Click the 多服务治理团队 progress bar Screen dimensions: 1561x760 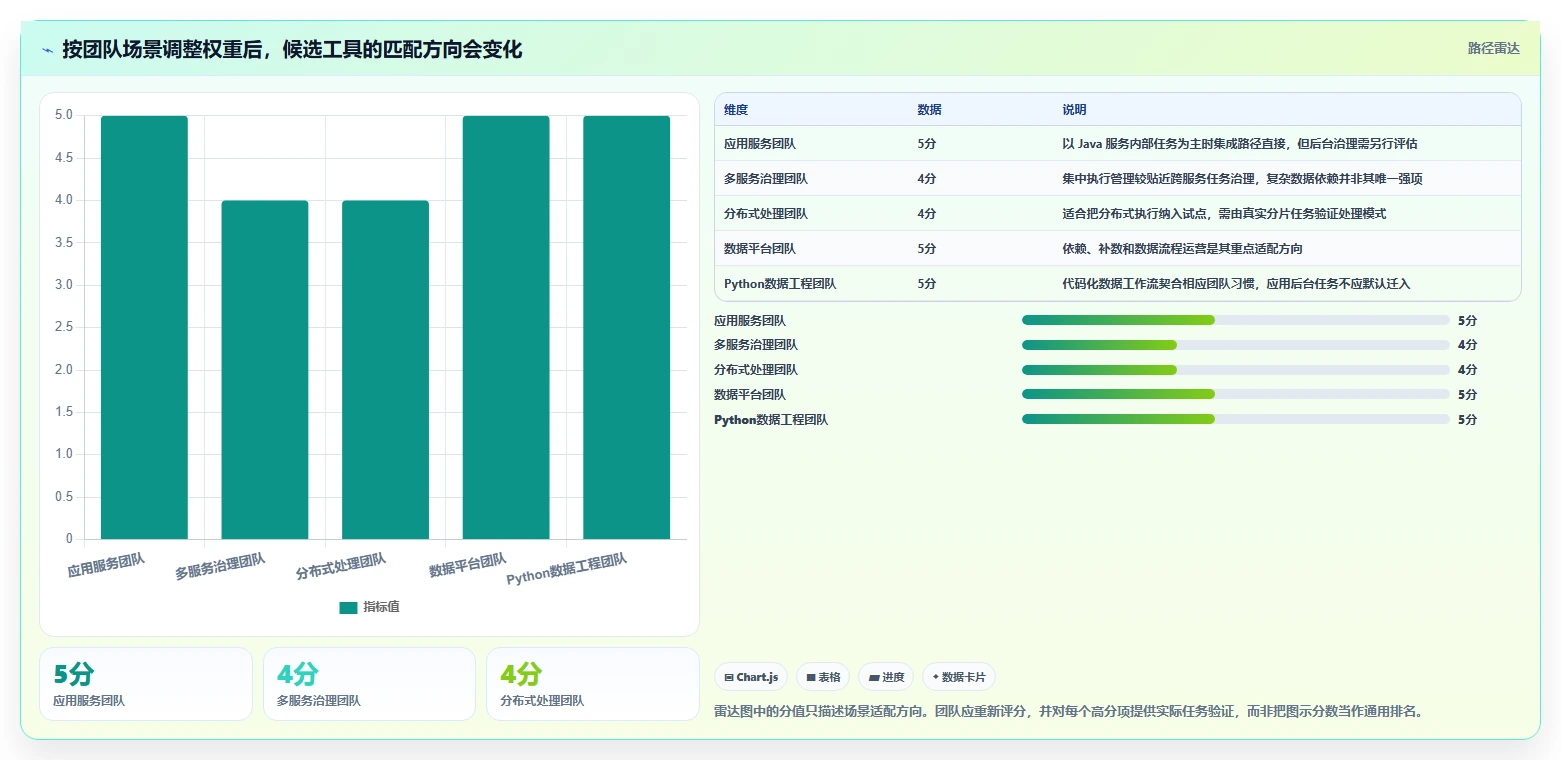(1236, 345)
